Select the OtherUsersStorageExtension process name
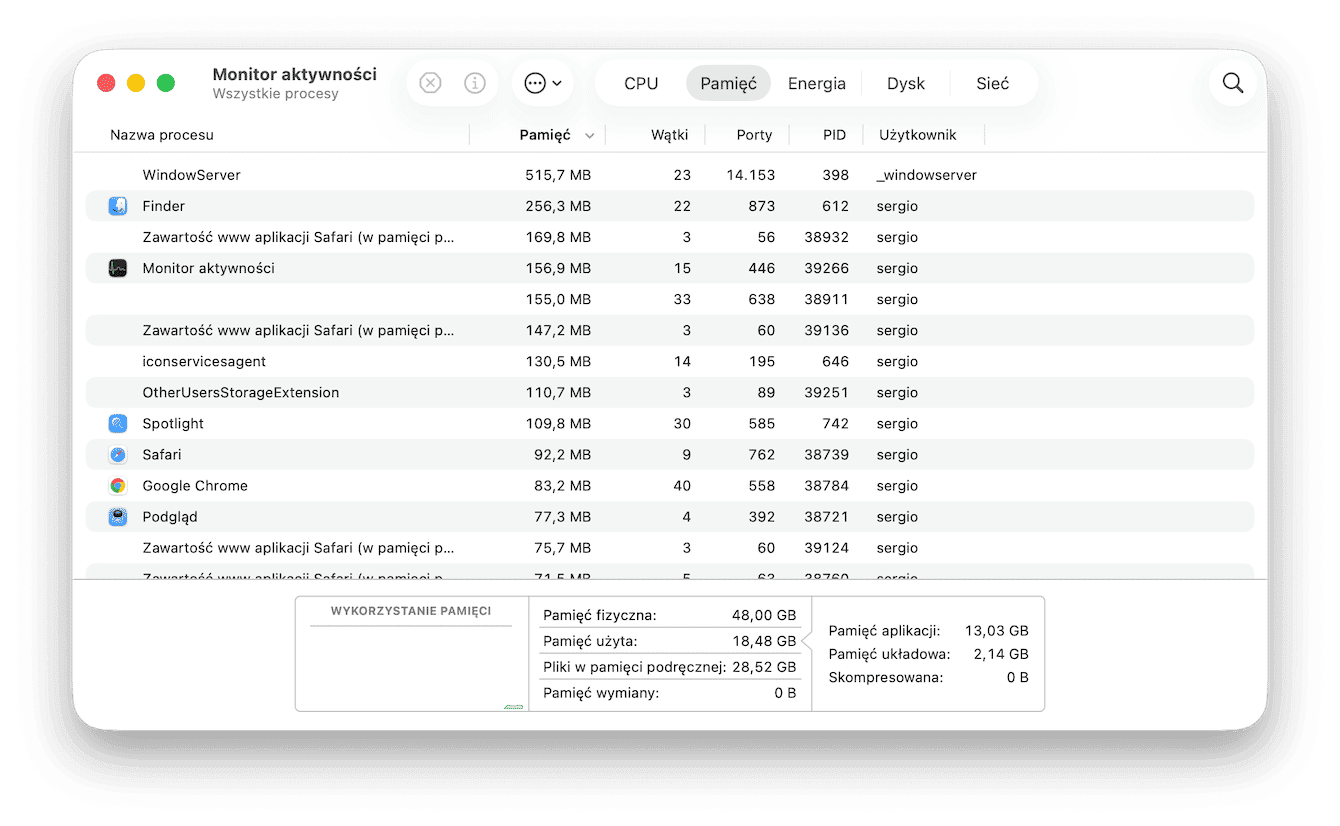 click(x=240, y=392)
